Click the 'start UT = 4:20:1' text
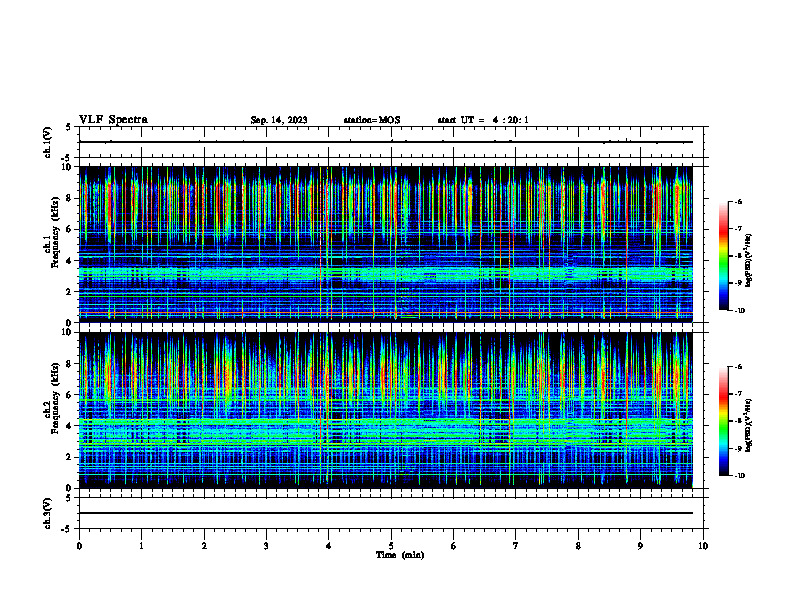The image size is (792, 612). pyautogui.click(x=483, y=120)
